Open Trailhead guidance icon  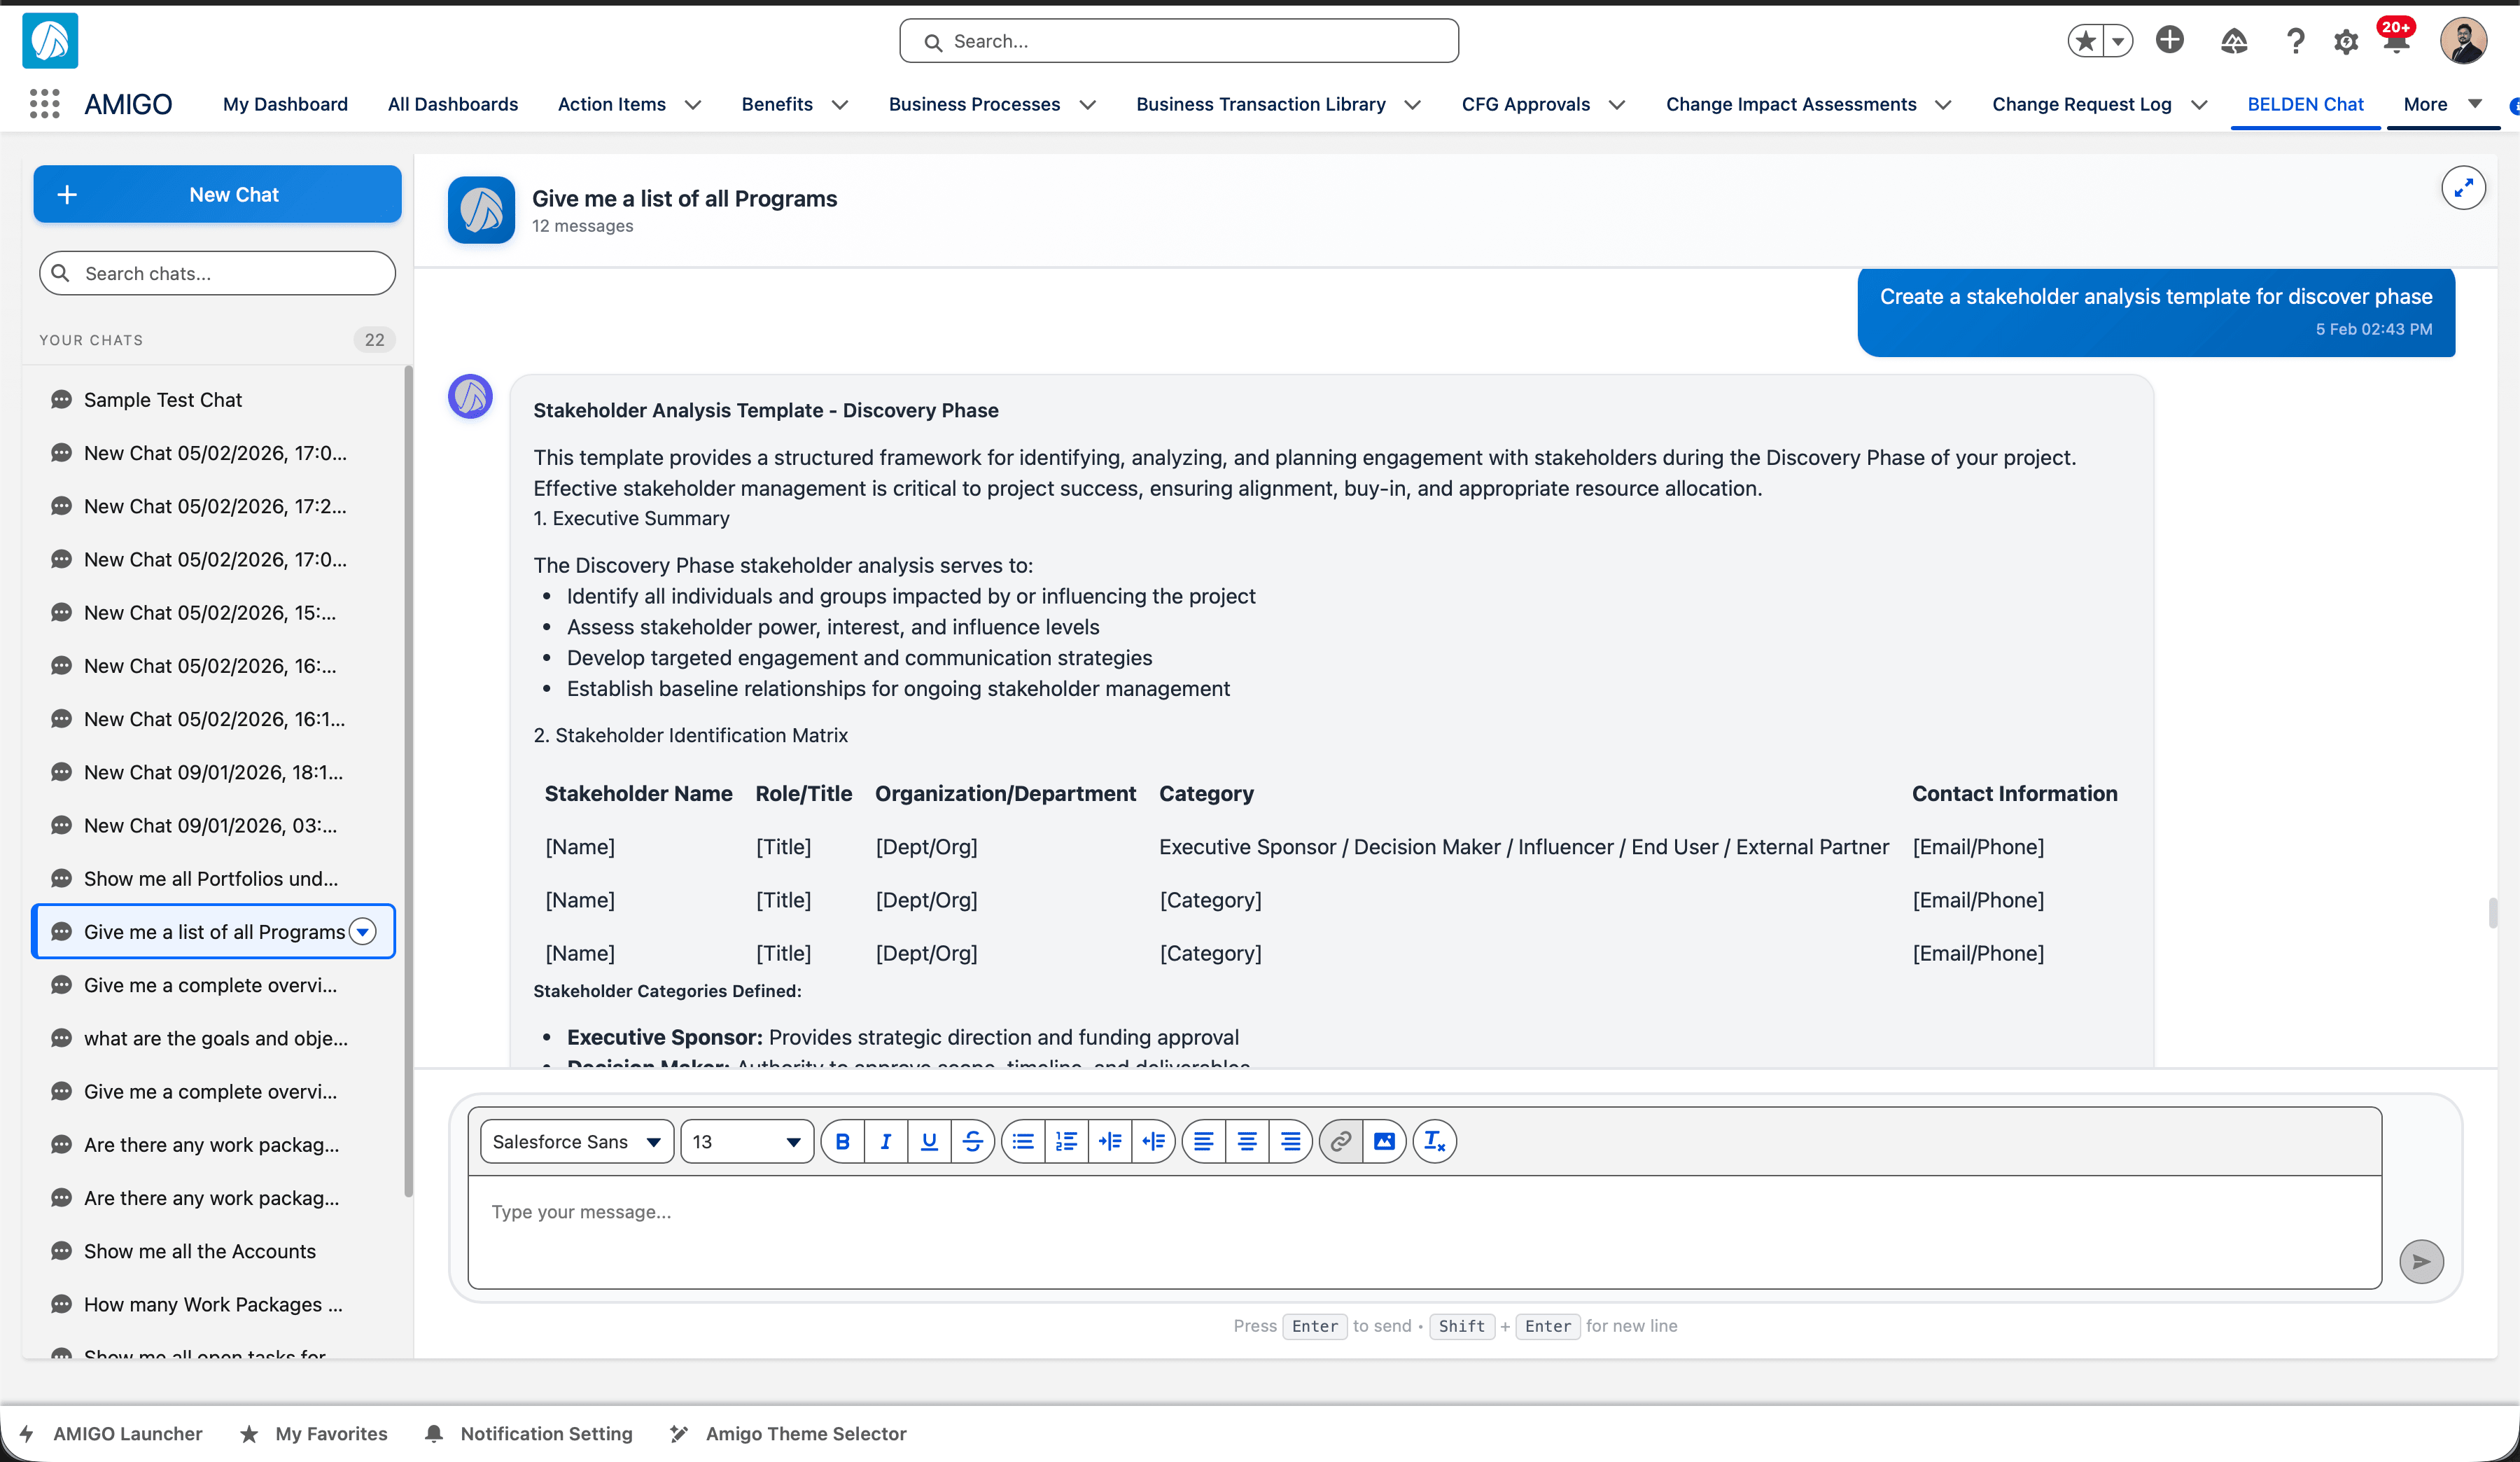2234,41
